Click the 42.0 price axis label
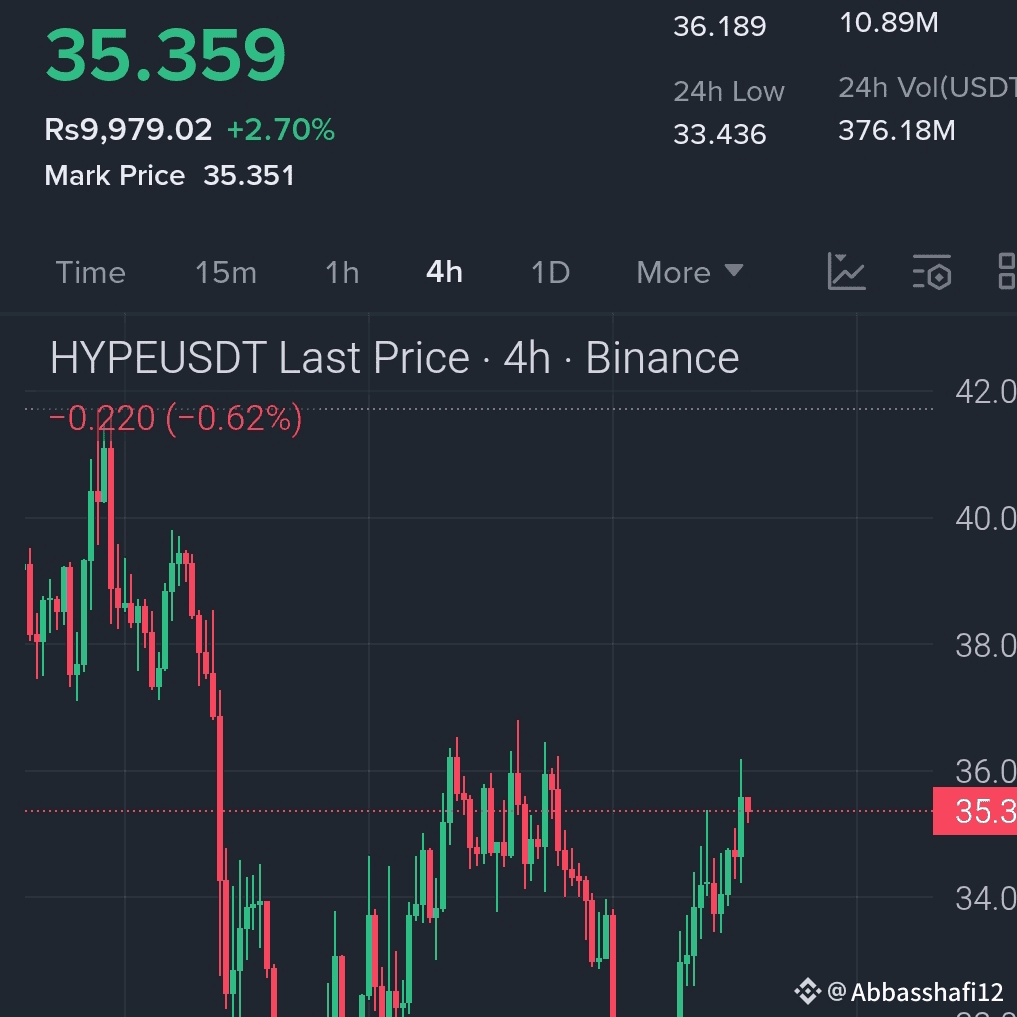This screenshot has width=1017, height=1017. pyautogui.click(x=986, y=392)
